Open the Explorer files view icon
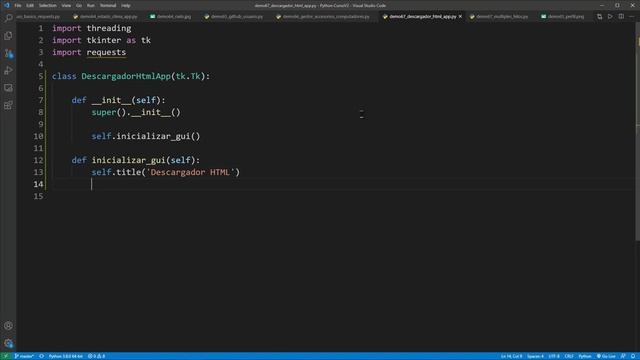Screen dimensions: 640x360 (8, 36)
